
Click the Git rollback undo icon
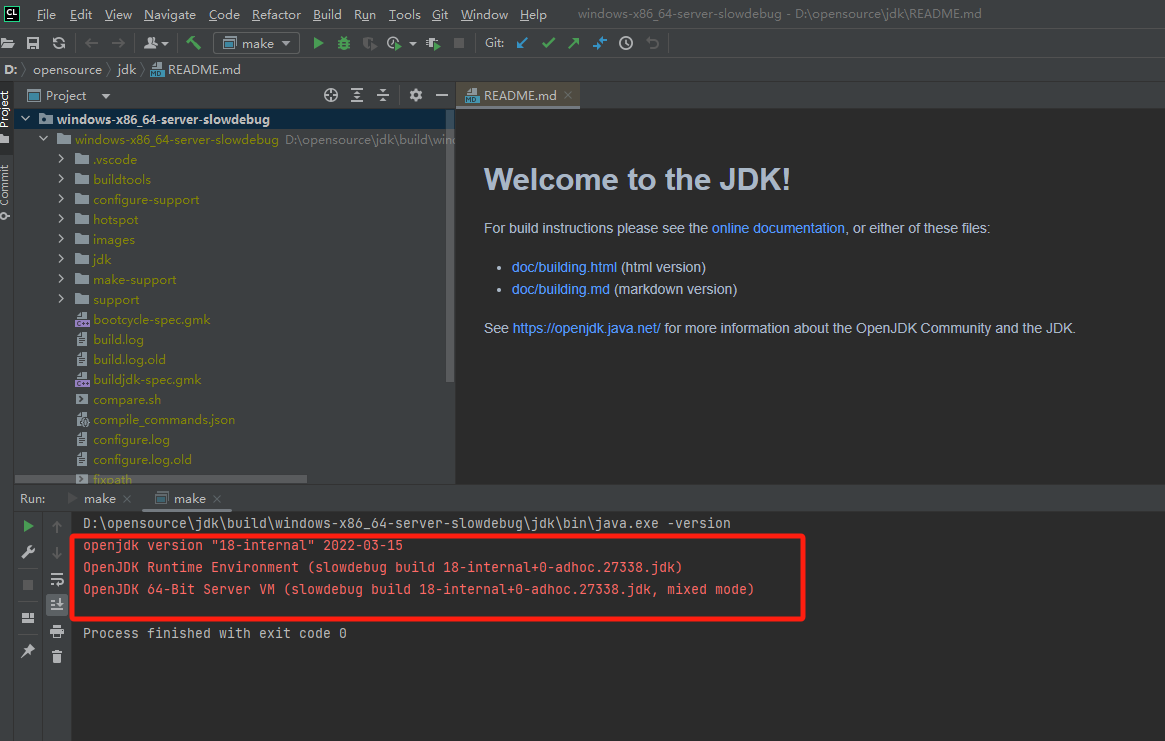point(652,43)
